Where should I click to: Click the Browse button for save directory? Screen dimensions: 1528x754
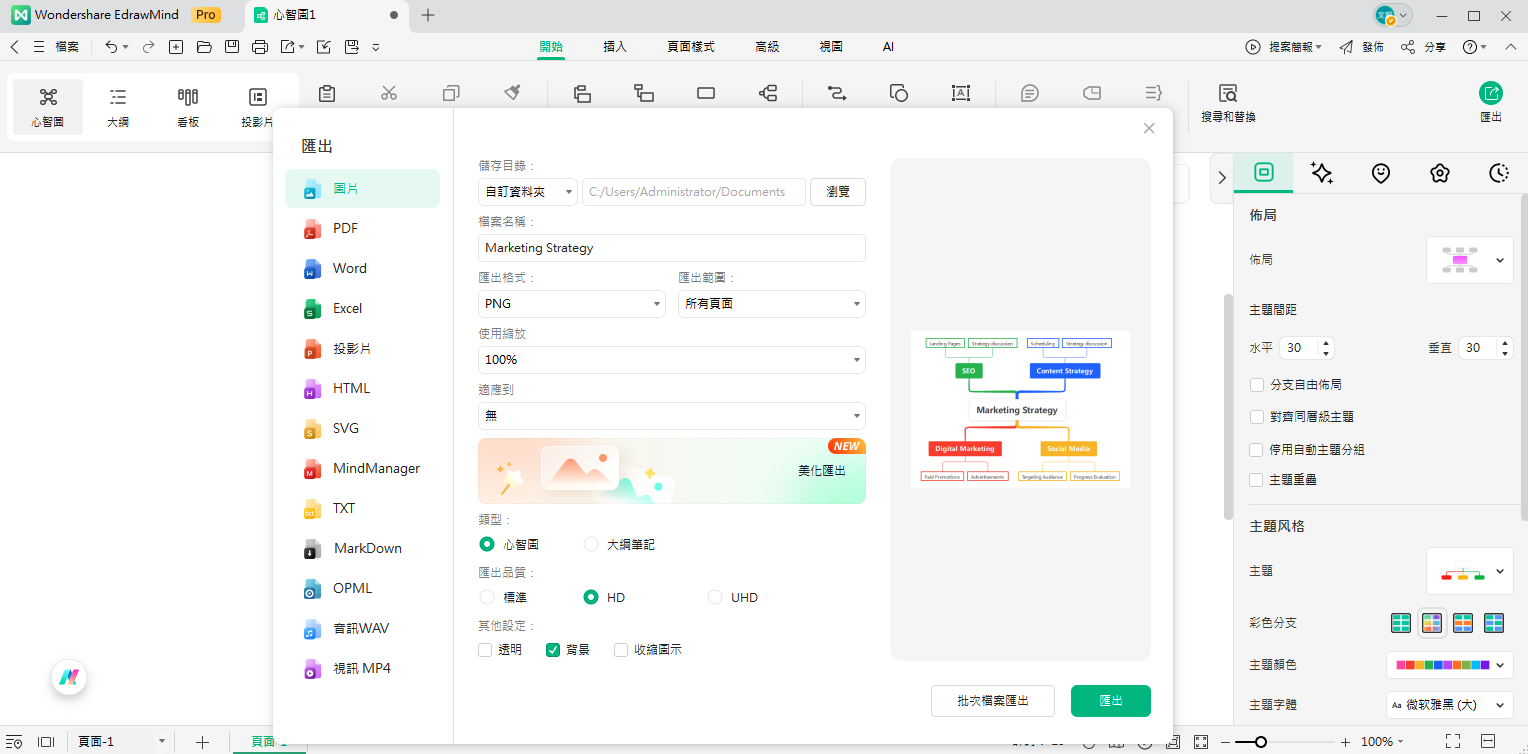click(x=837, y=192)
